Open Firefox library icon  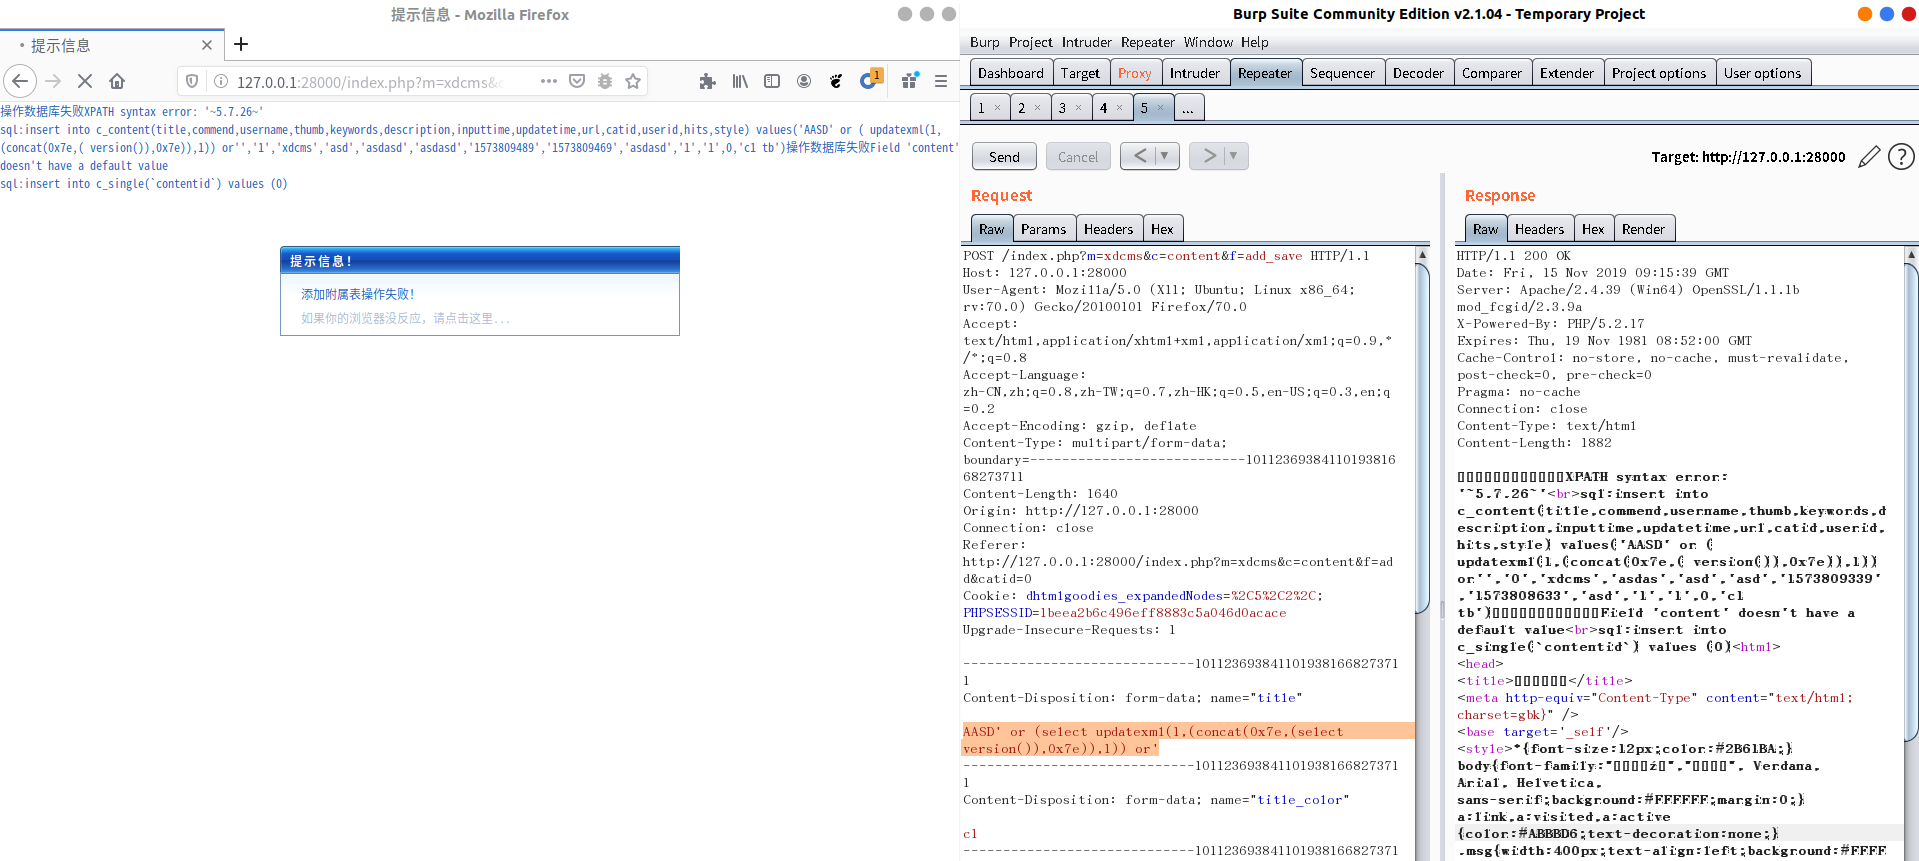pyautogui.click(x=740, y=81)
